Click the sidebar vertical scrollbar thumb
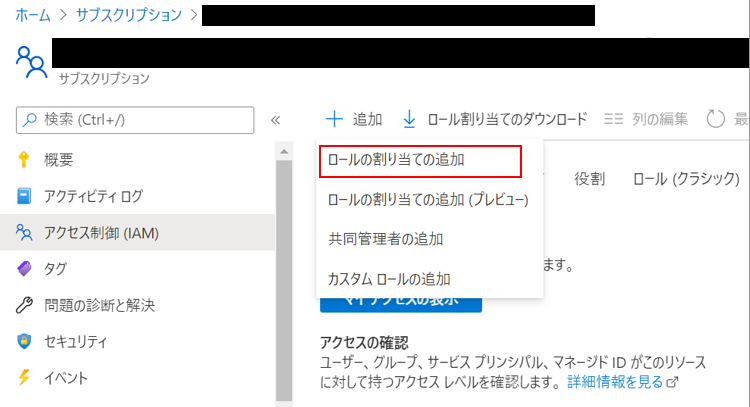 284,281
